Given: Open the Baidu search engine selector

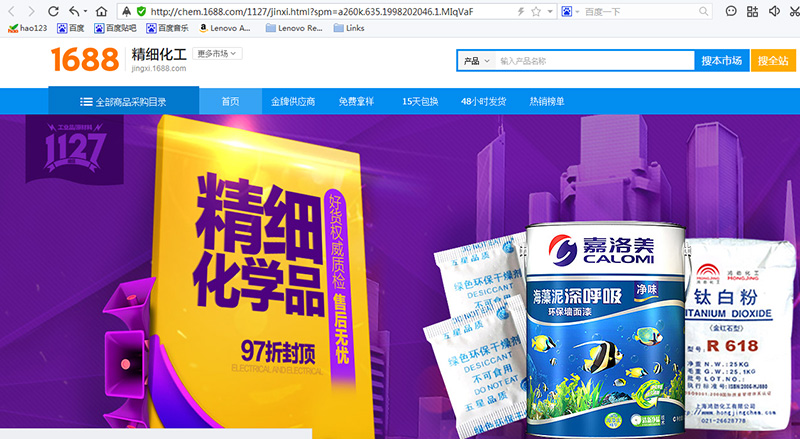Looking at the screenshot, I should click(570, 11).
